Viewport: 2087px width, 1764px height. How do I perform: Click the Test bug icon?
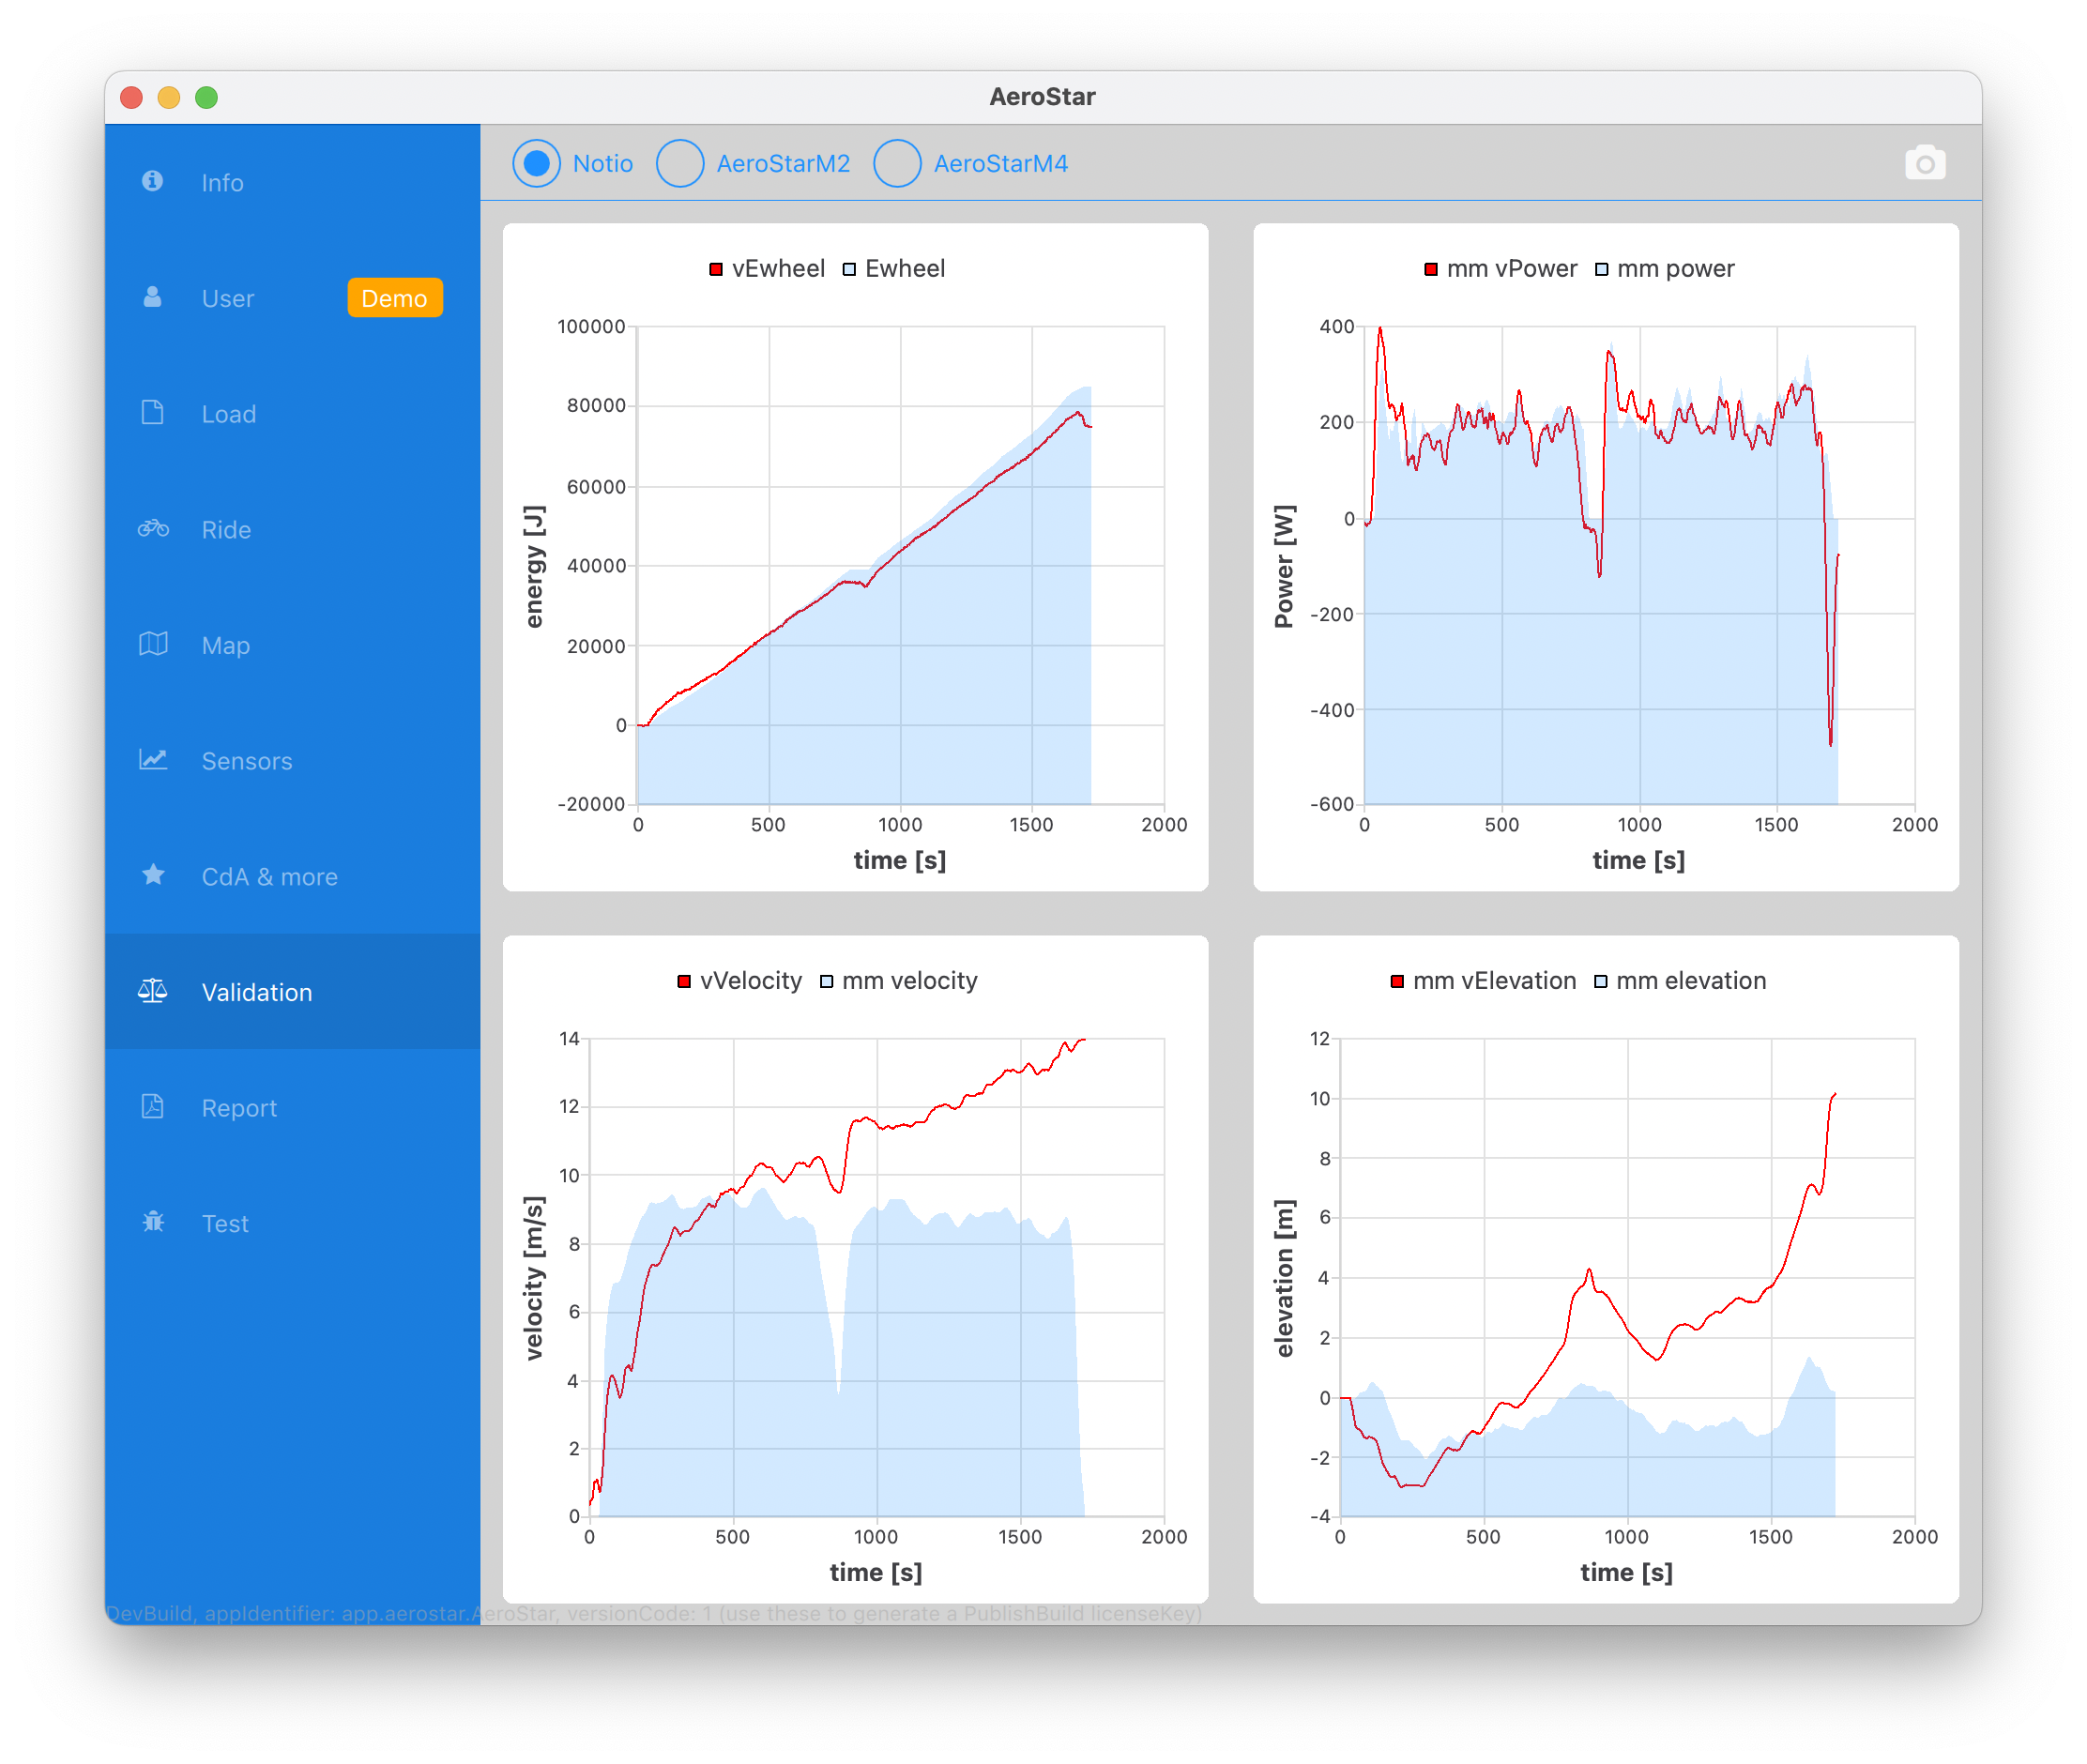[x=153, y=1222]
